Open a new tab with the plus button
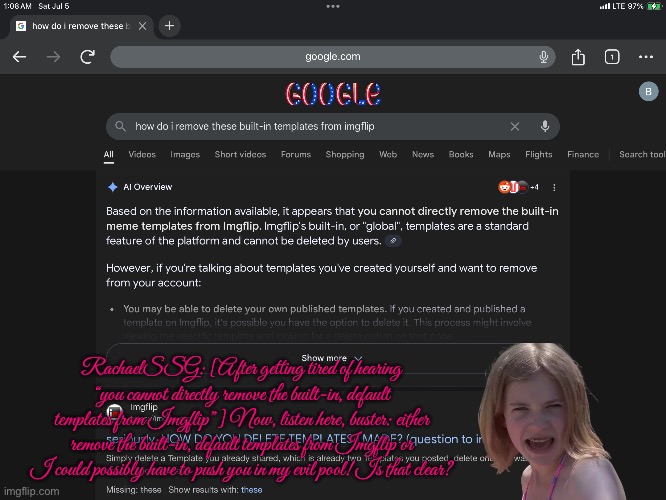This screenshot has height=500, width=666. click(x=169, y=25)
